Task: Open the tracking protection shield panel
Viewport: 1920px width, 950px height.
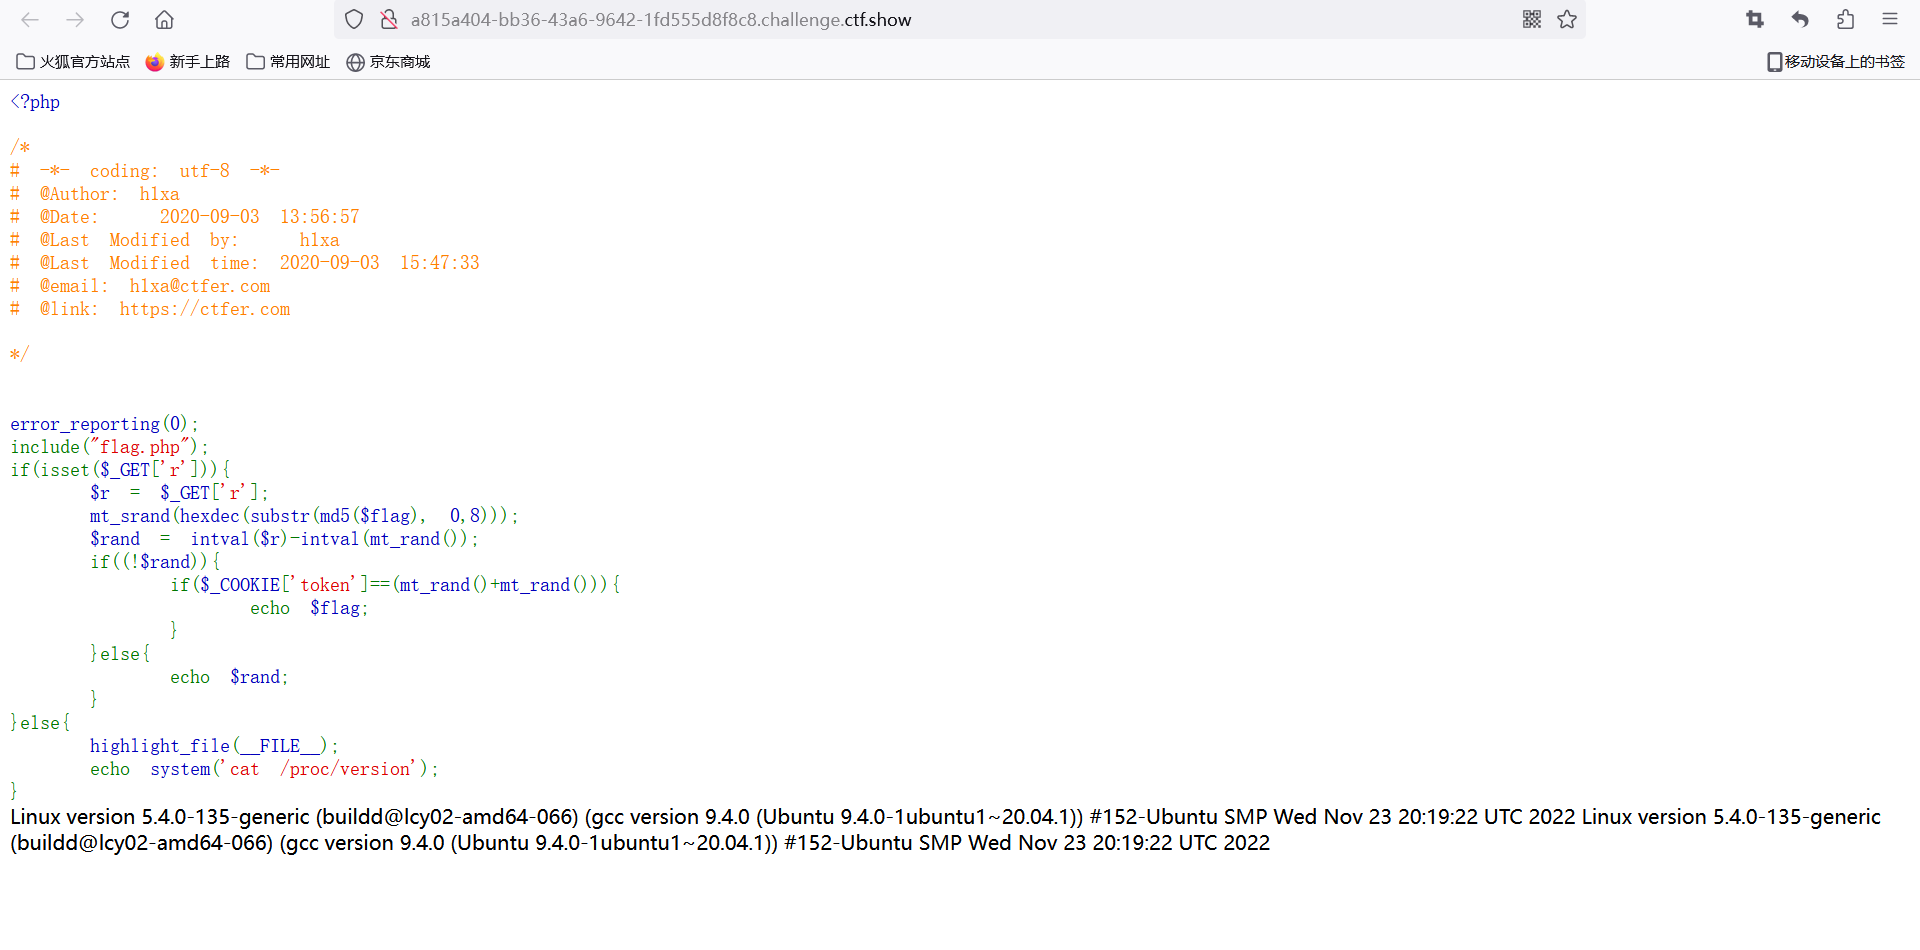Action: coord(354,20)
